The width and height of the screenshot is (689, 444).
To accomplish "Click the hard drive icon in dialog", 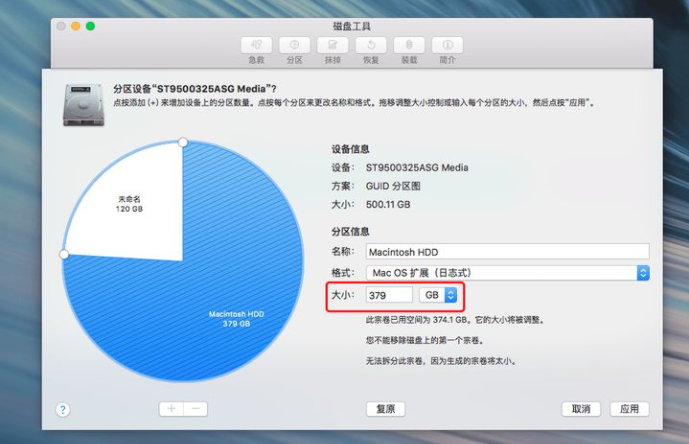I will click(83, 105).
